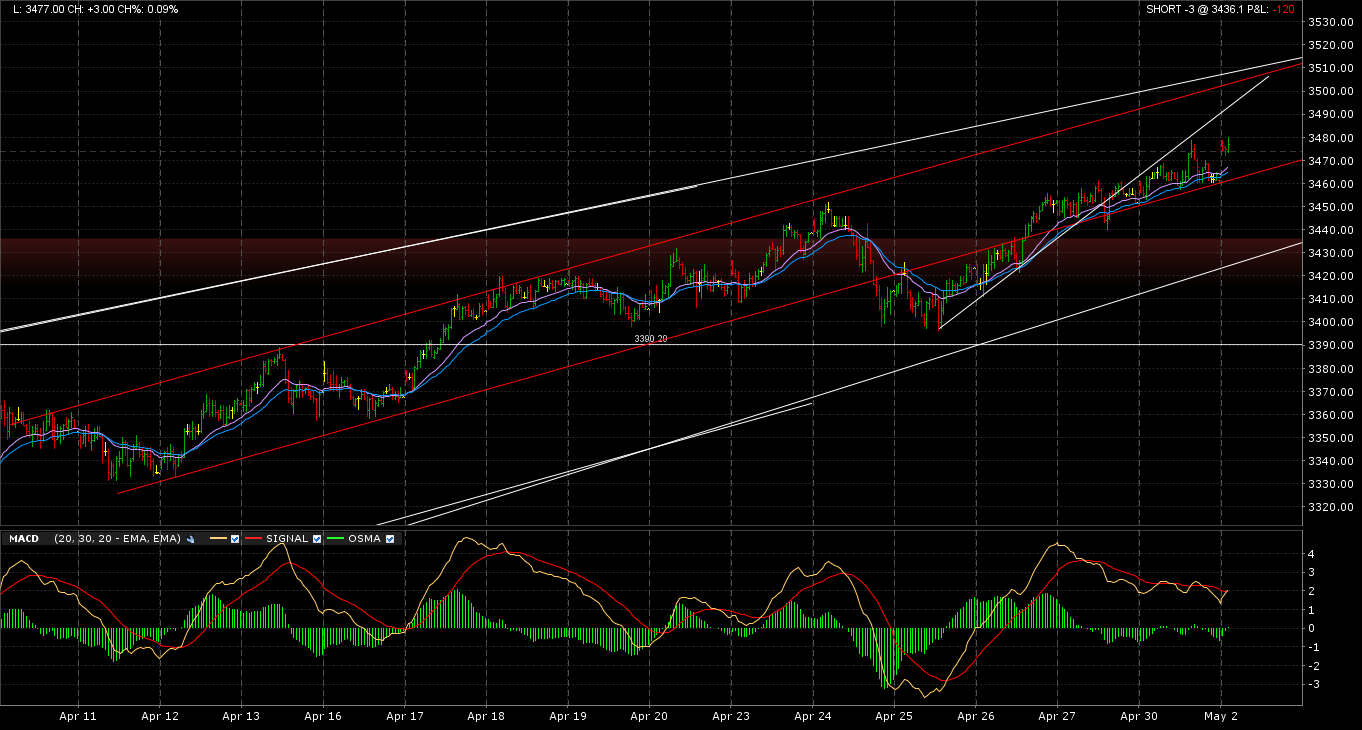Click the Apr 13 date axis label

tap(241, 717)
